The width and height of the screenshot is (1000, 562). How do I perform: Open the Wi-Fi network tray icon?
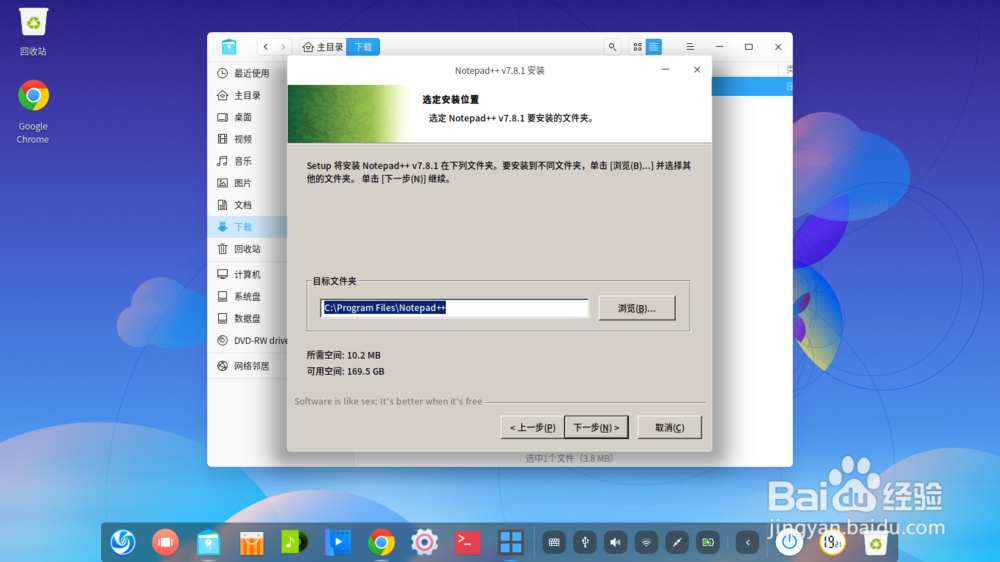[646, 543]
